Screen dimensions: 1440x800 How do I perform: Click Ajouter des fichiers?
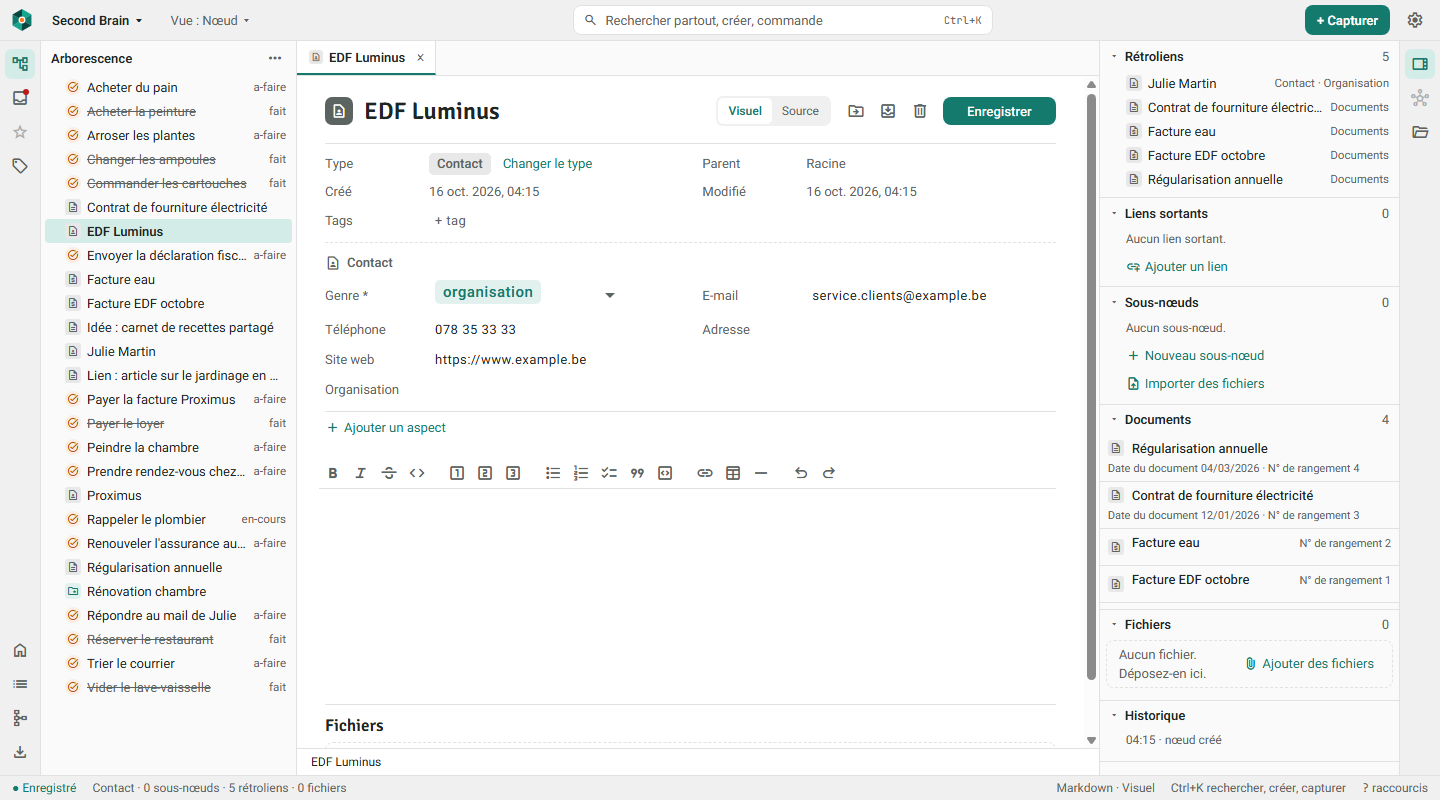tap(1309, 664)
